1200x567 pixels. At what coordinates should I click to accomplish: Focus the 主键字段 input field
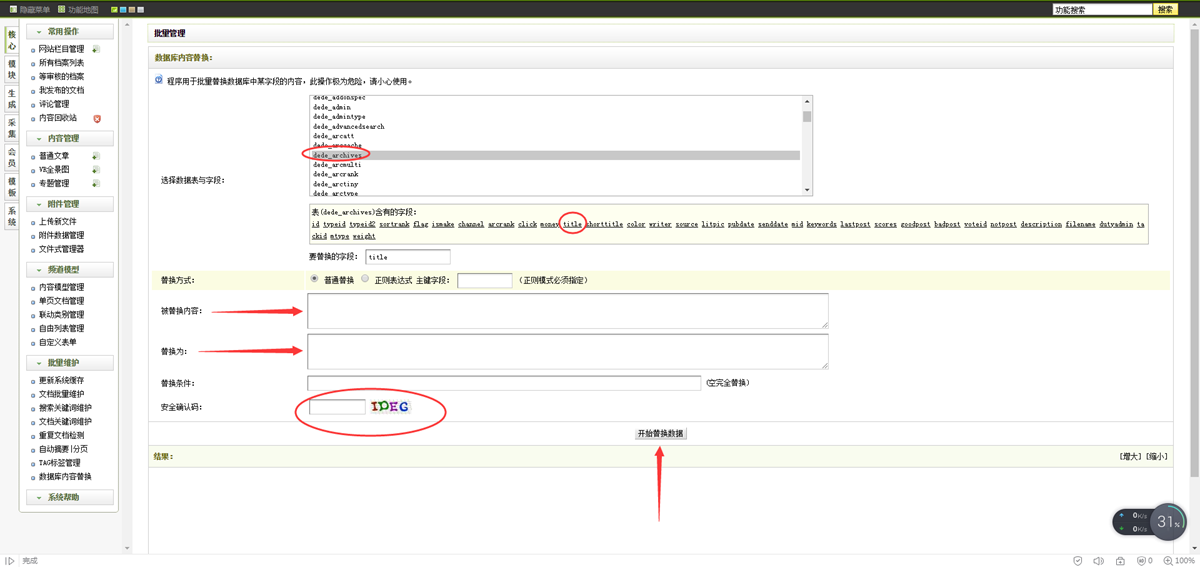click(485, 281)
